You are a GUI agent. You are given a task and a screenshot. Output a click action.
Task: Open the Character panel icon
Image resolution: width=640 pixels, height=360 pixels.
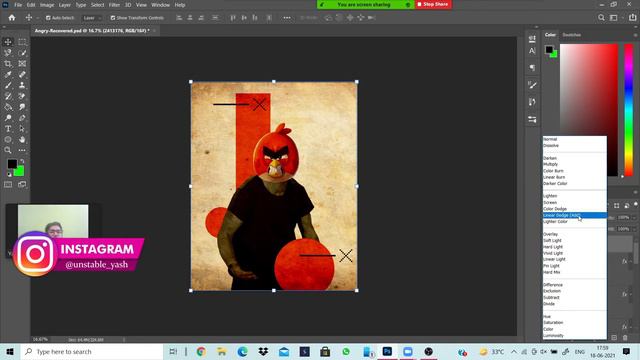point(532,51)
